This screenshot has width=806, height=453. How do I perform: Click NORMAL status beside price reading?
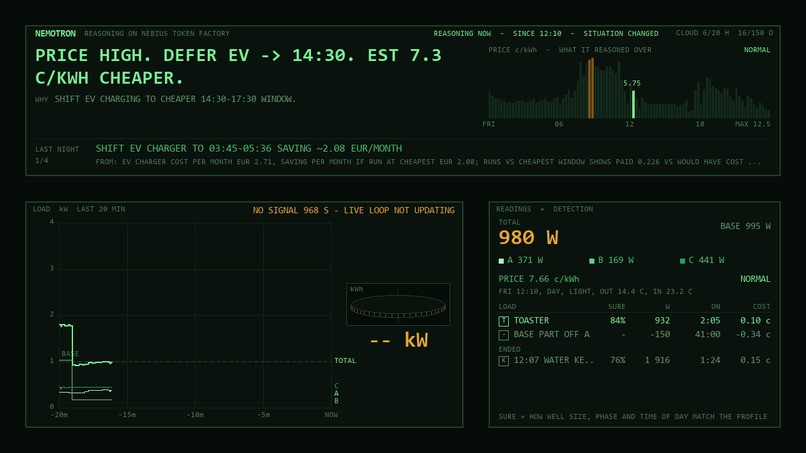pos(755,279)
